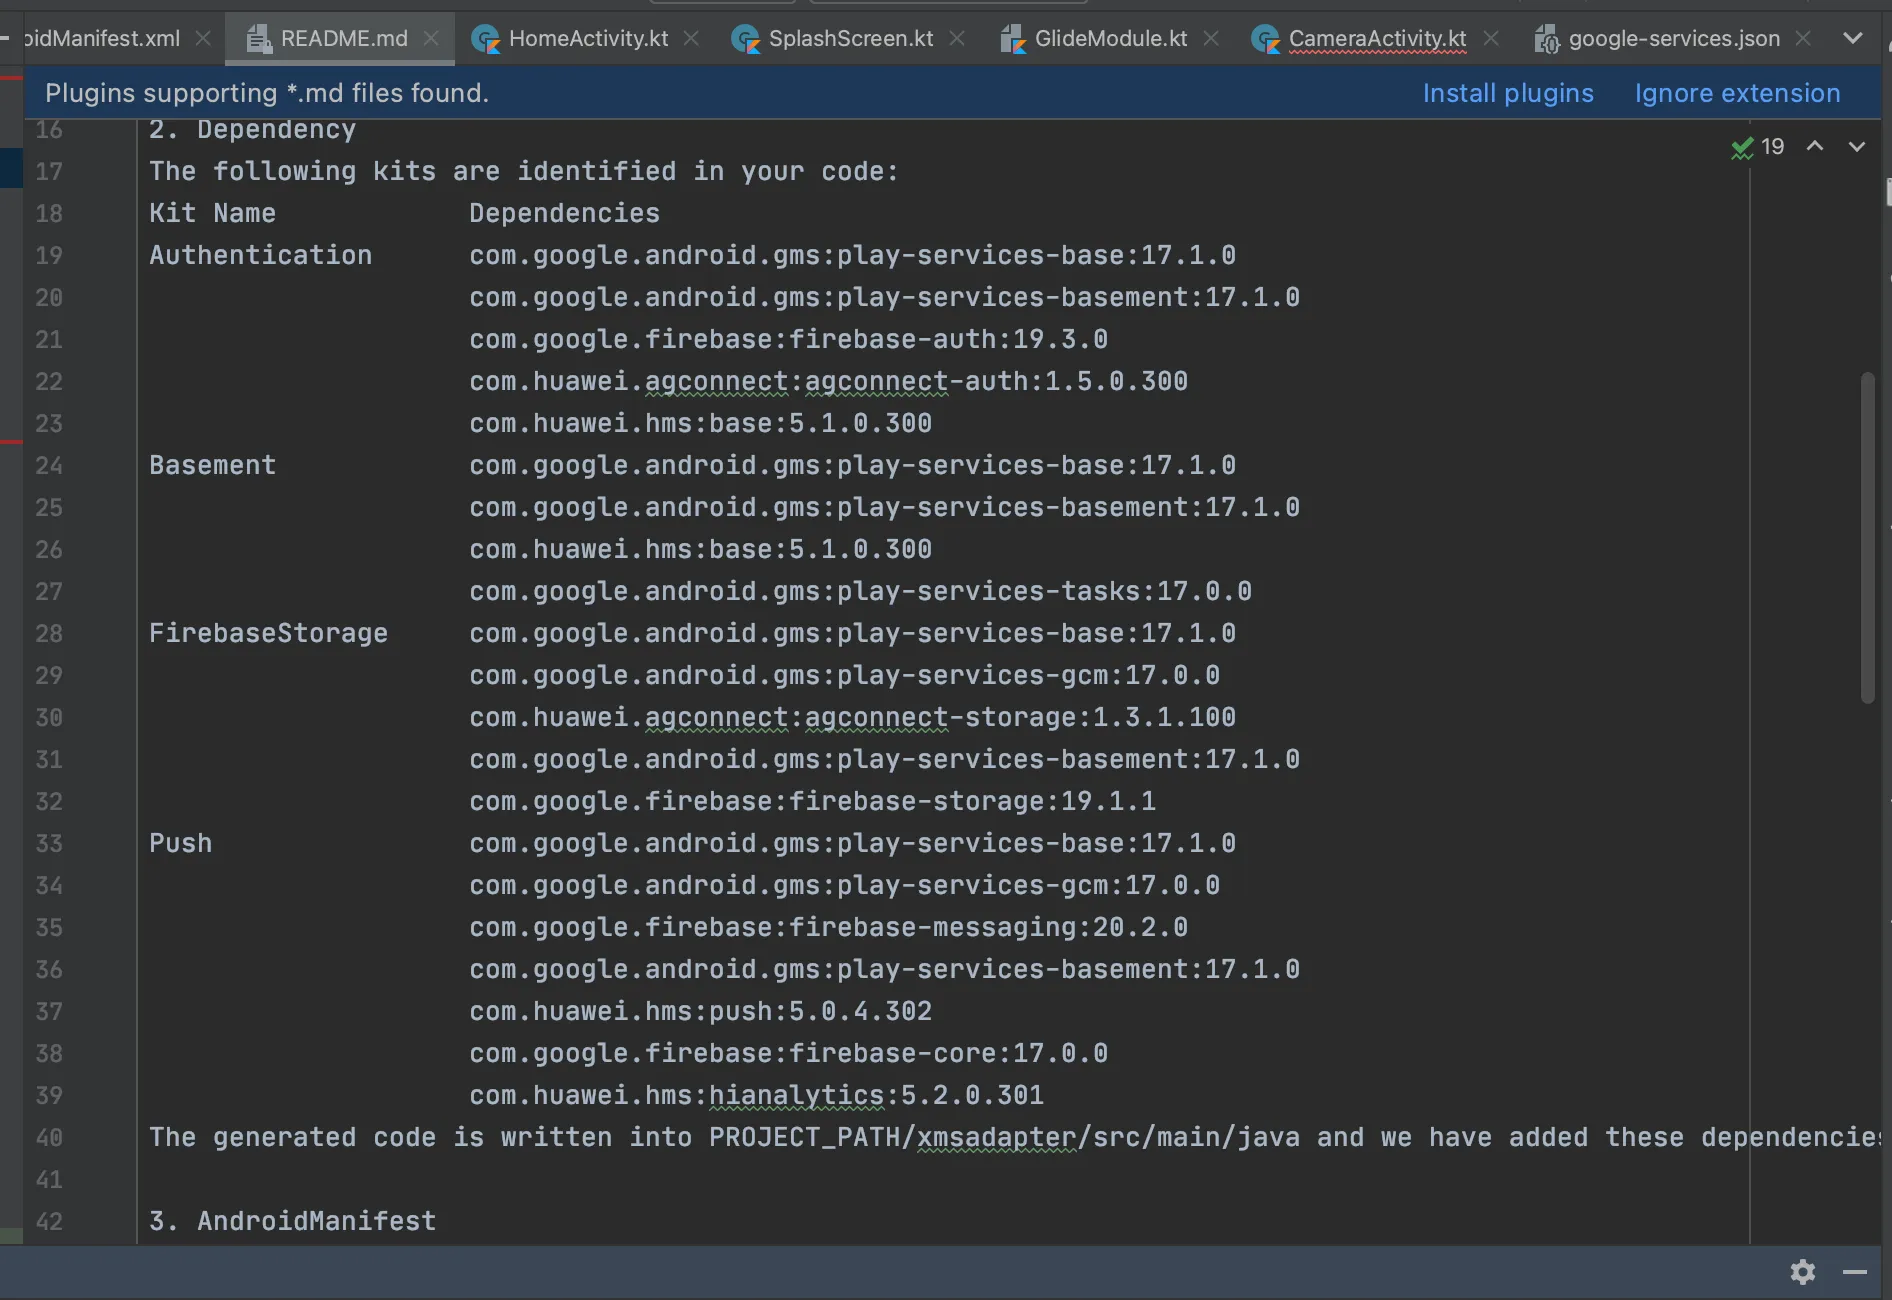Viewport: 1892px width, 1300px height.
Task: Show the hidden tabs dropdown list
Action: 1853,38
